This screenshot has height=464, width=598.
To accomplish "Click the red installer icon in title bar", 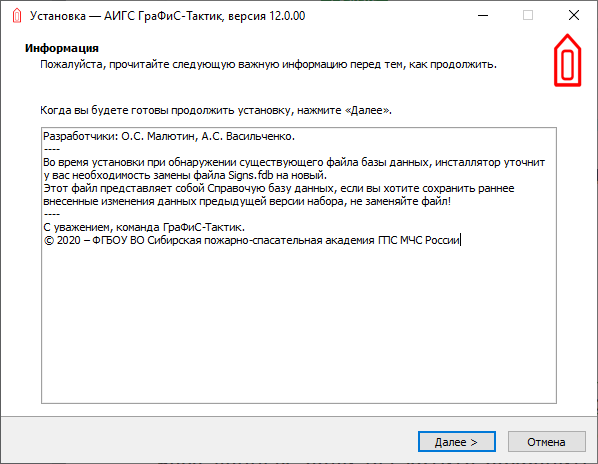I will 17,16.
